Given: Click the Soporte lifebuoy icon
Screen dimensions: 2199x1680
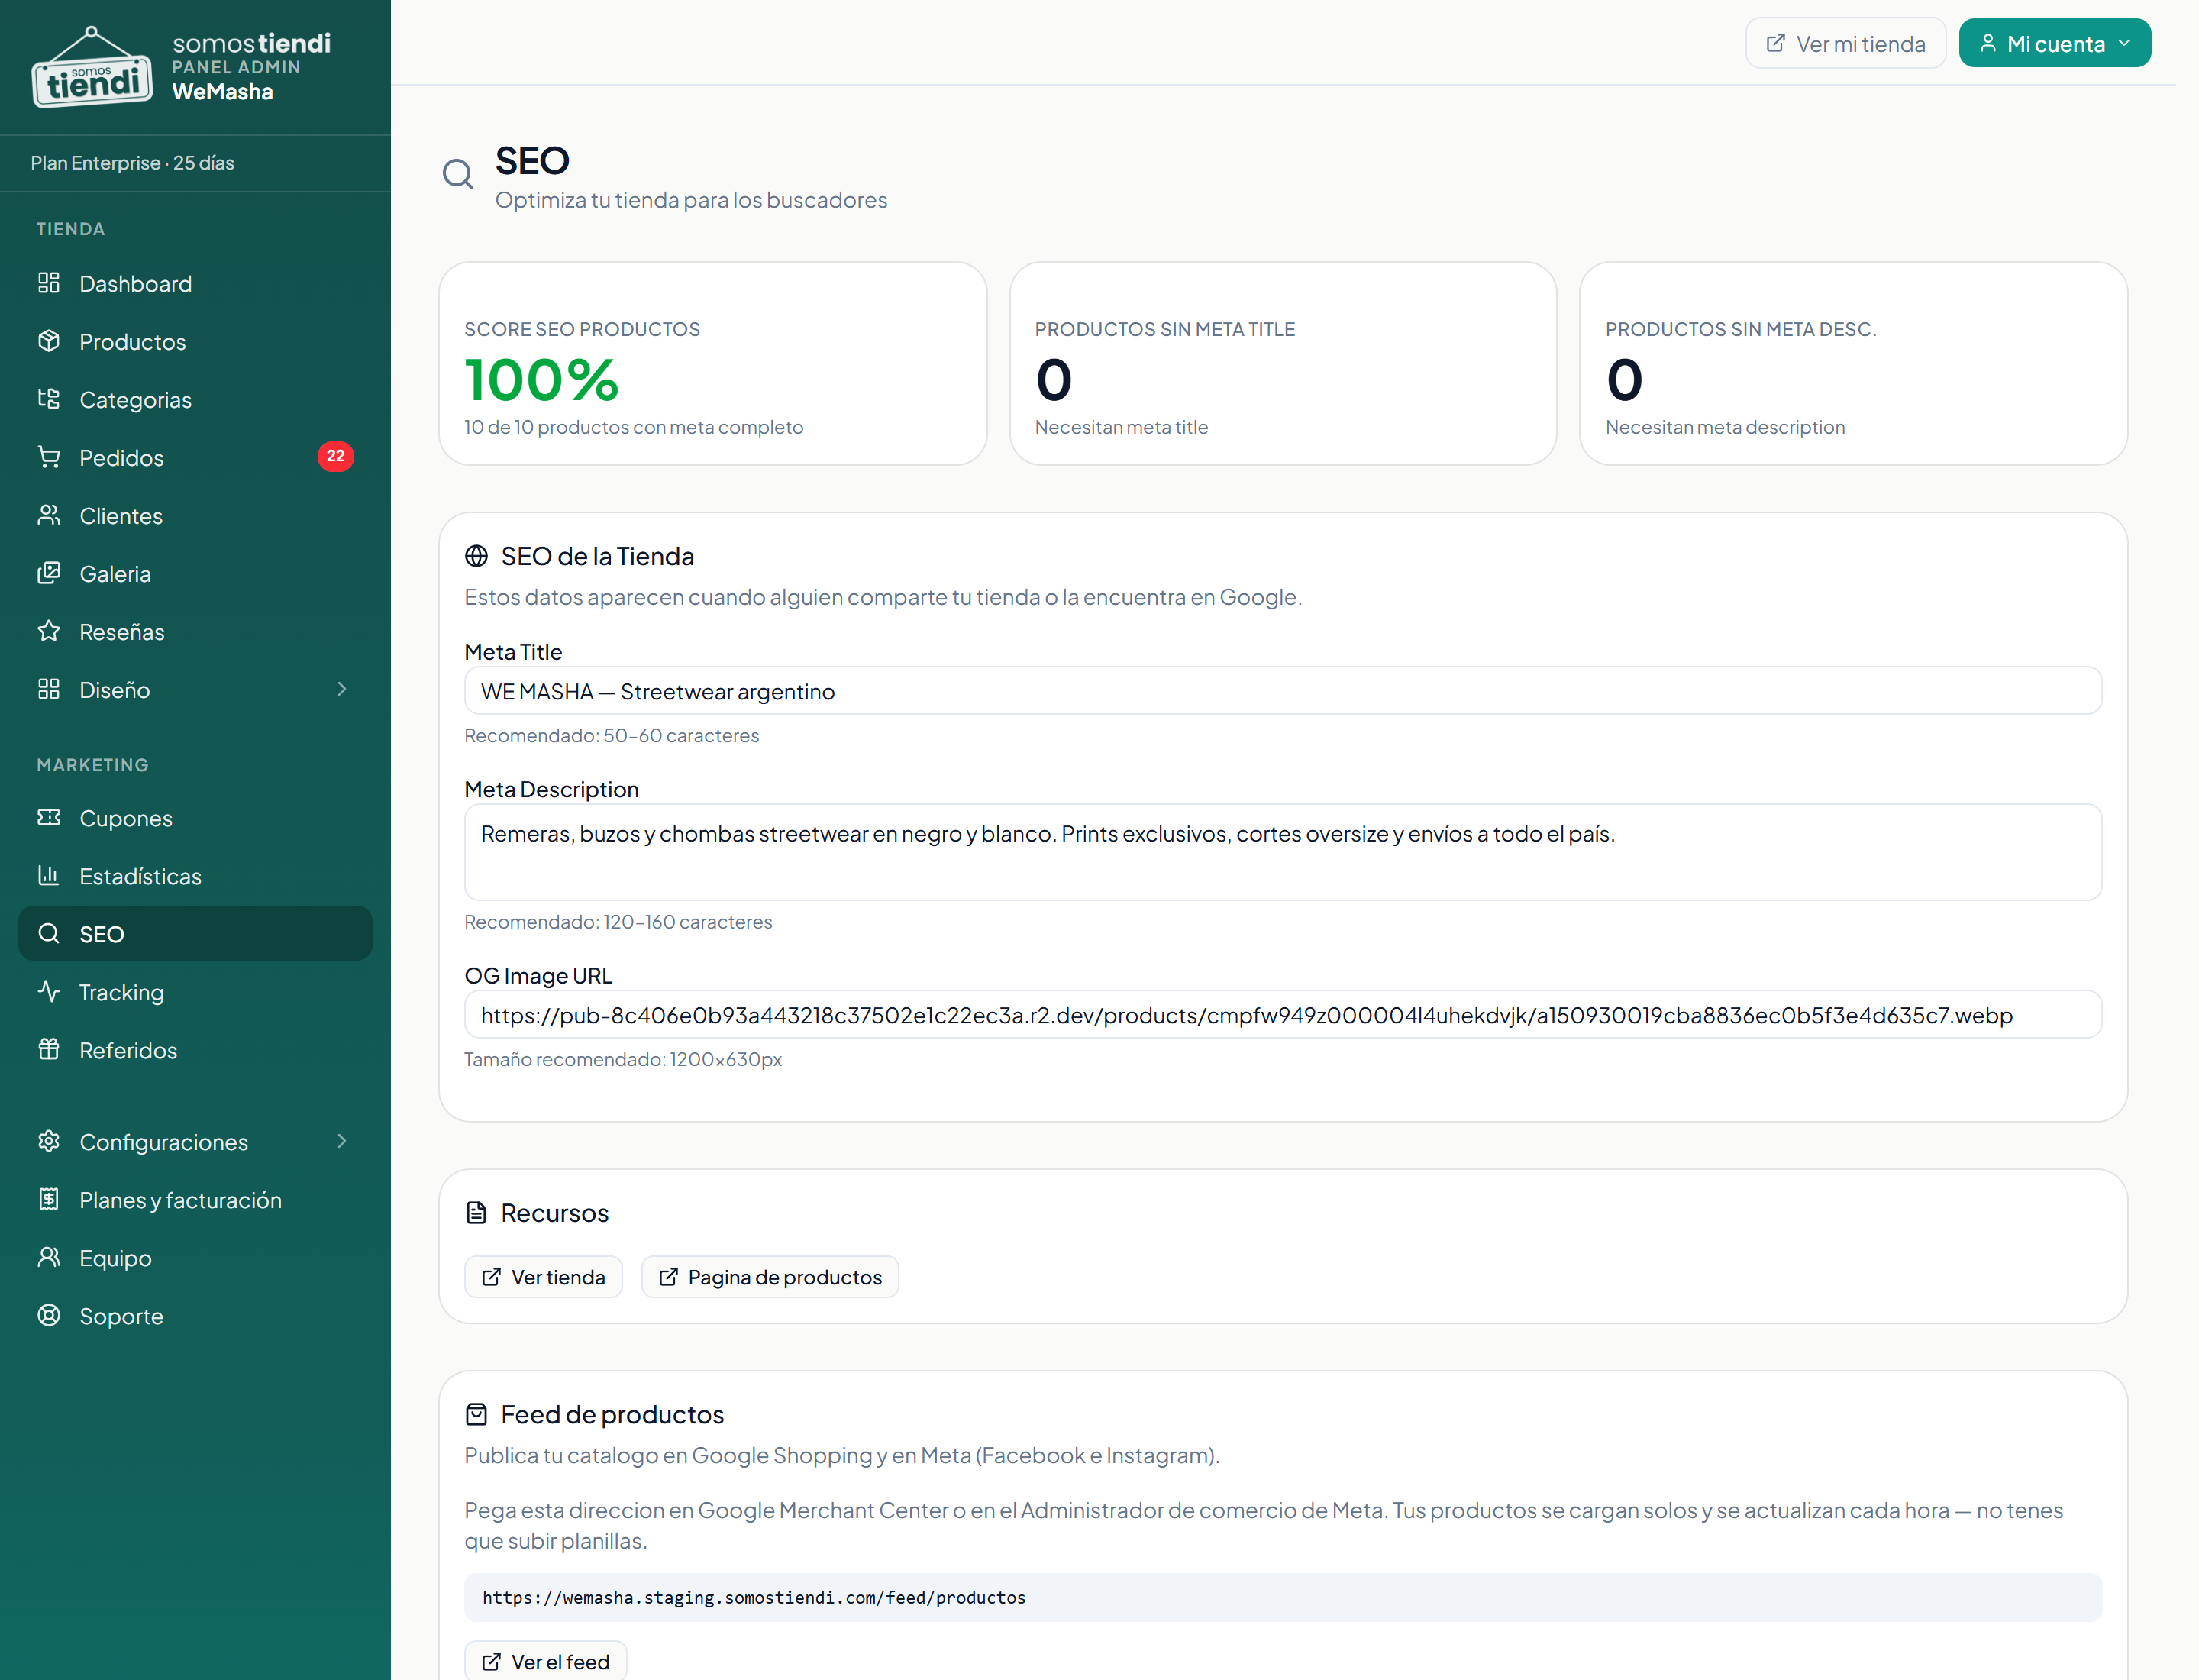Looking at the screenshot, I should coord(49,1315).
